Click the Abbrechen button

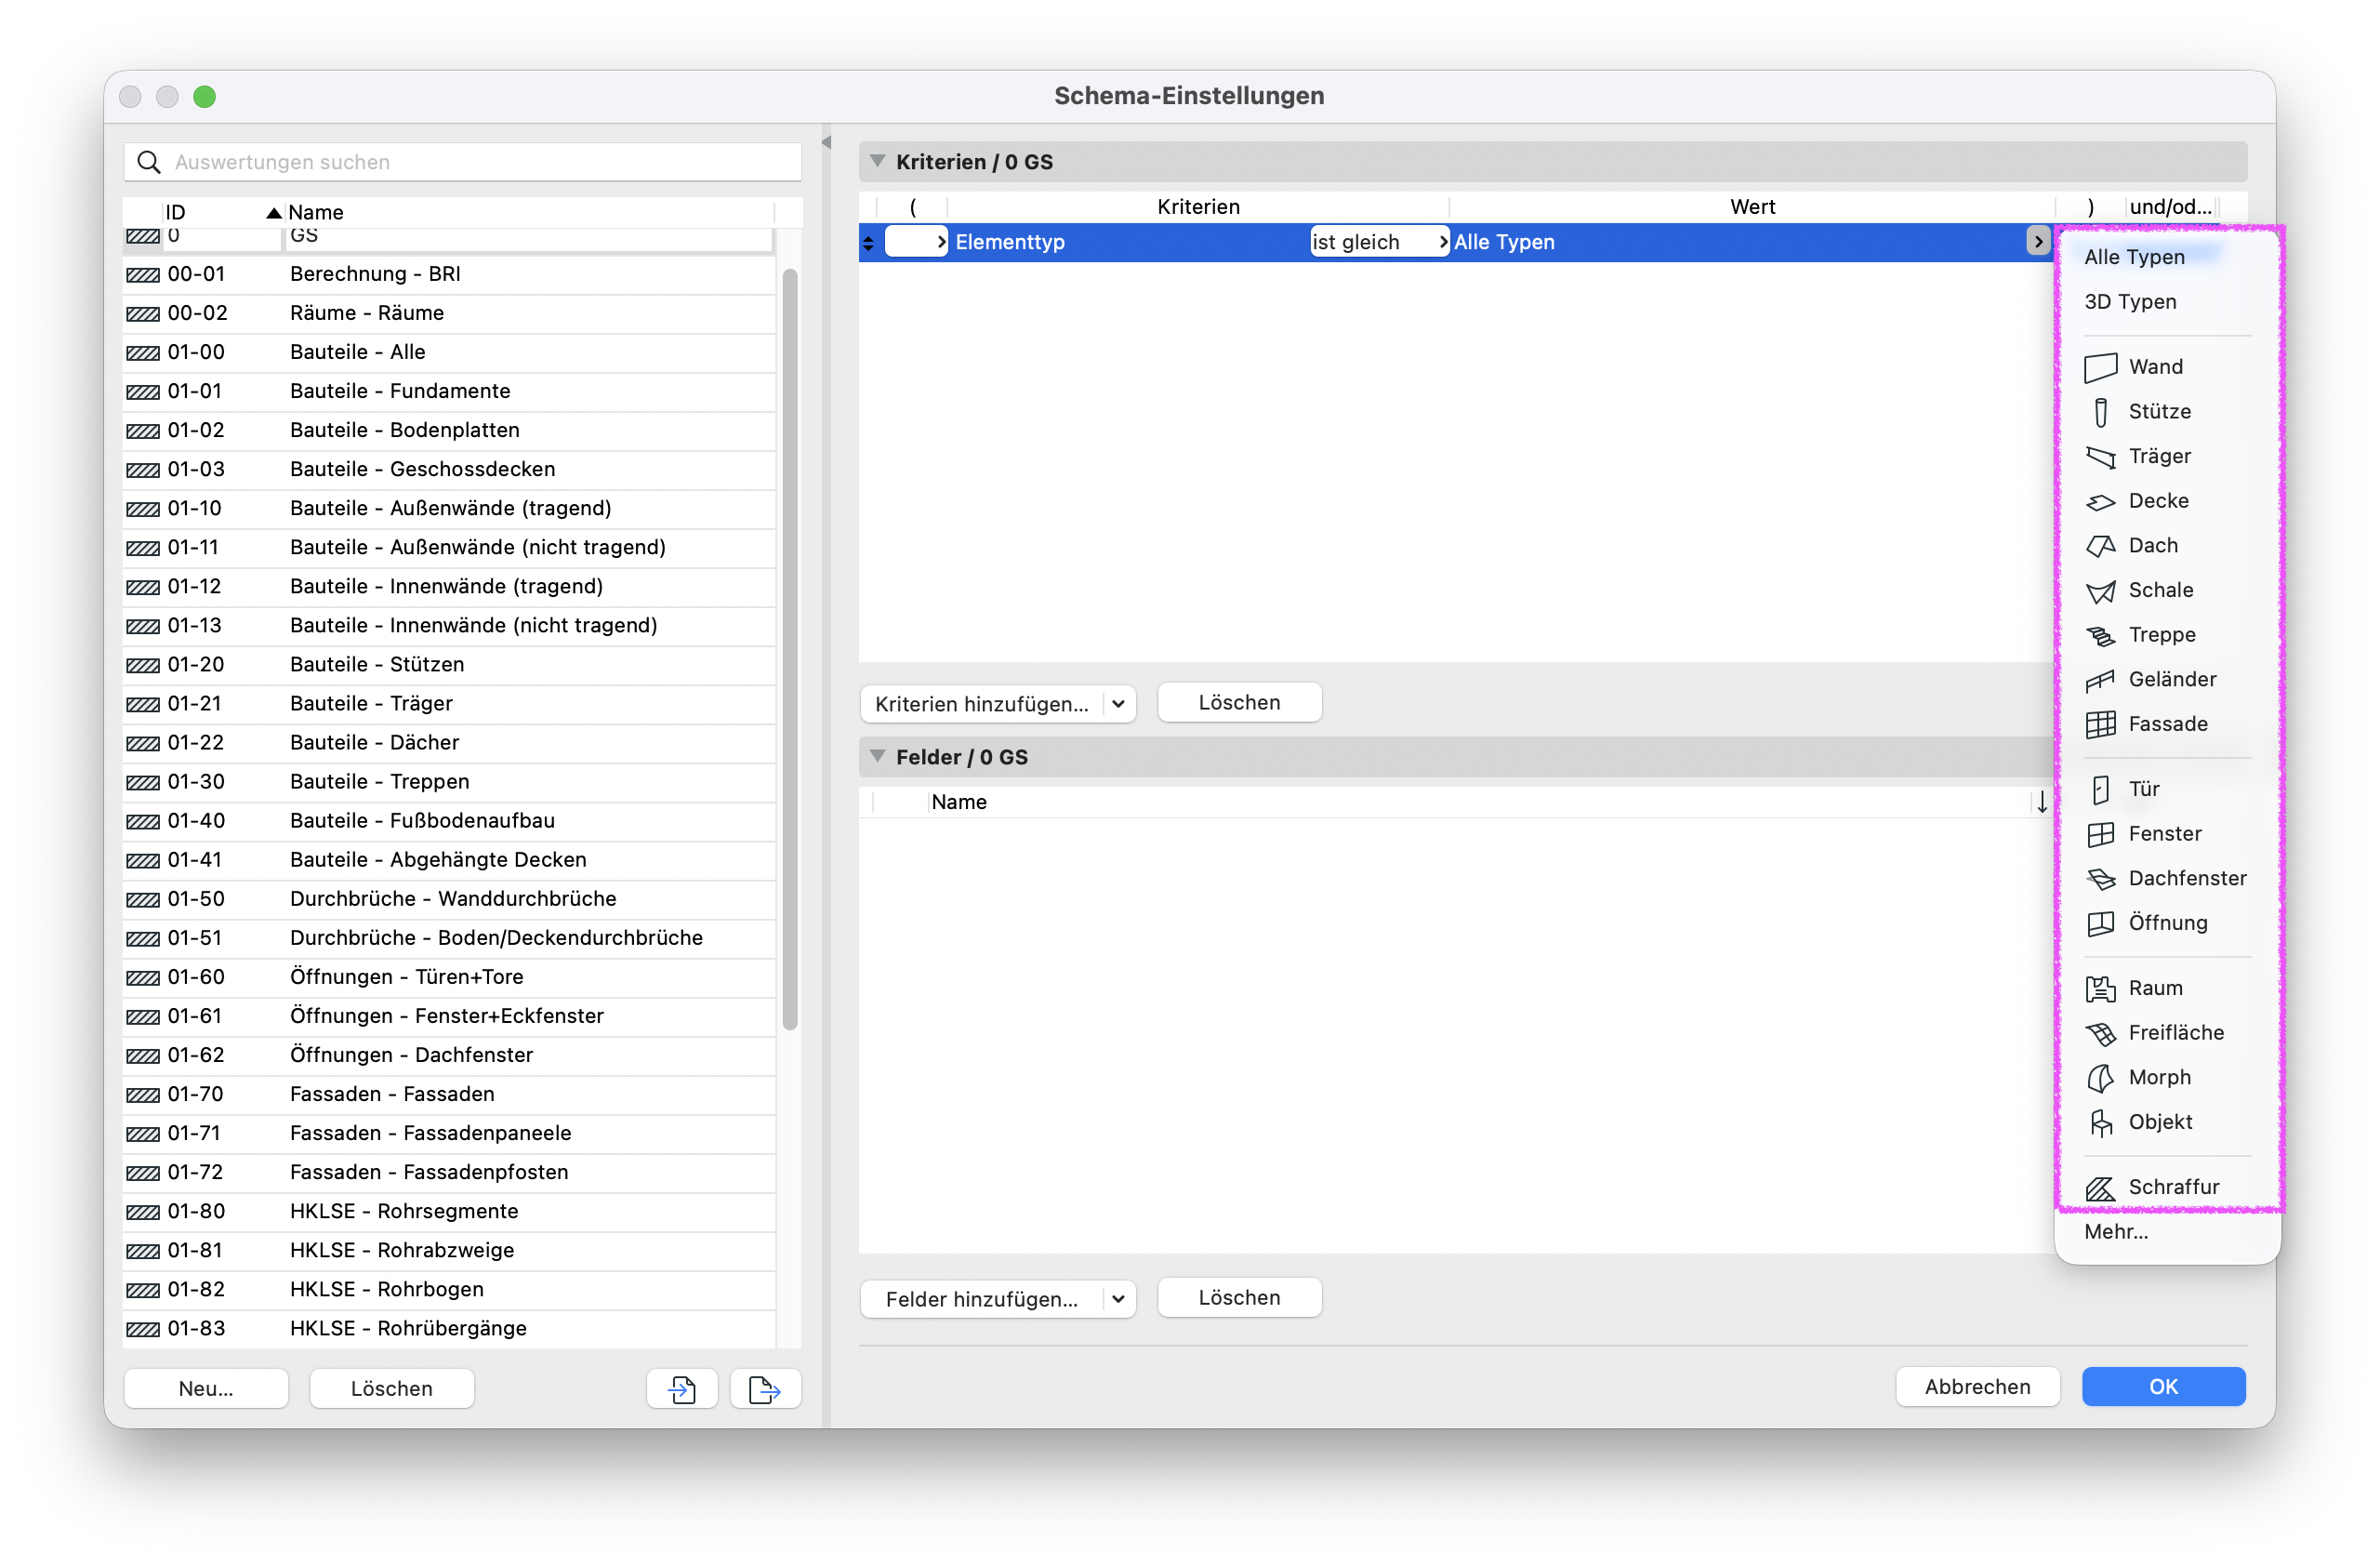(1976, 1386)
